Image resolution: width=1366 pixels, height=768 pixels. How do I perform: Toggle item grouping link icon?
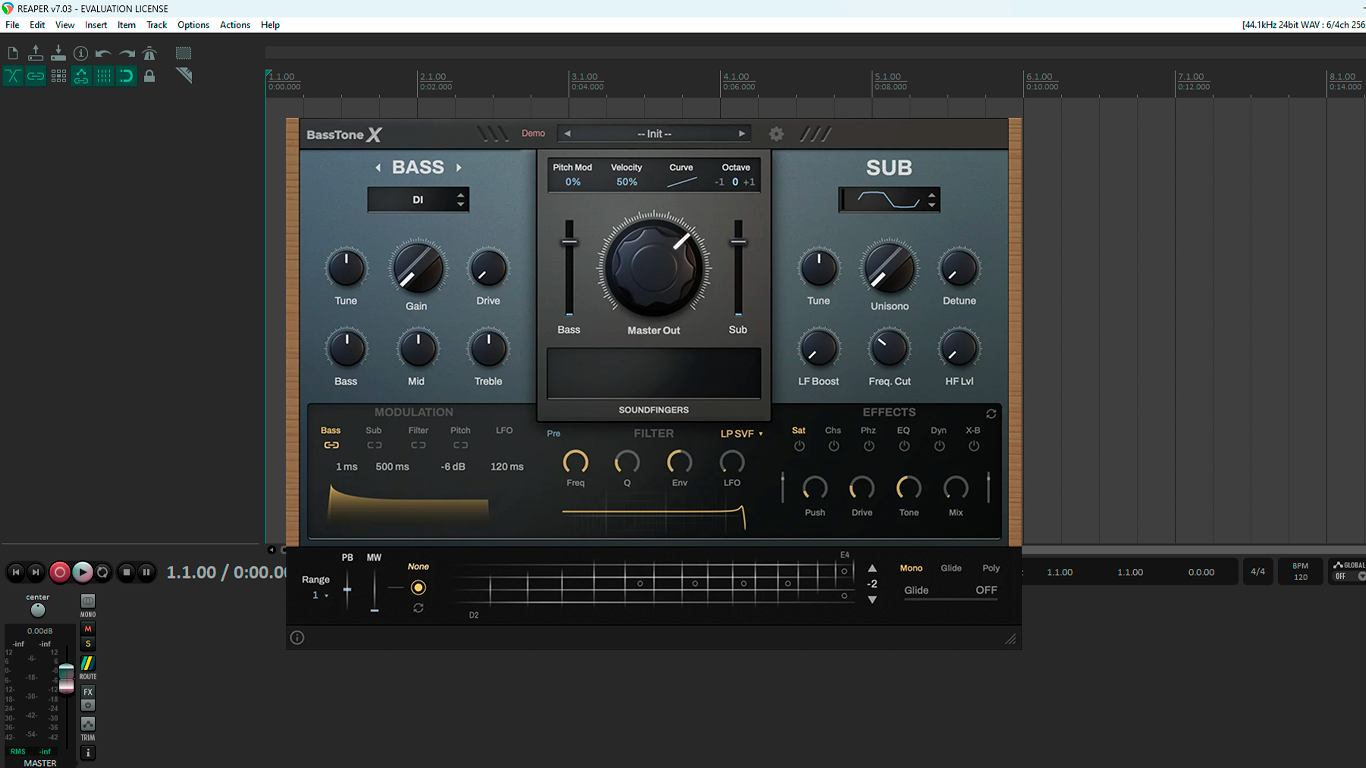click(36, 76)
